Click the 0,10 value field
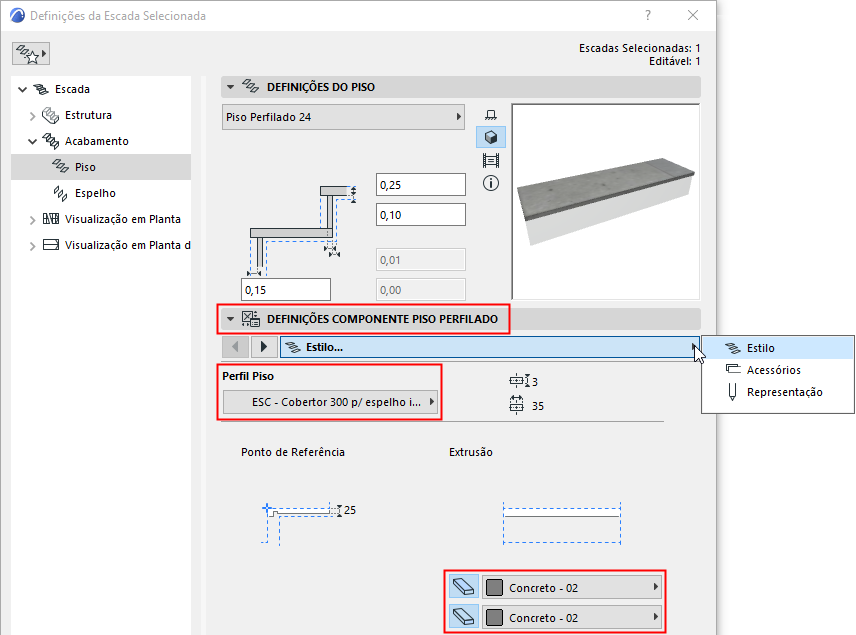The height and width of the screenshot is (635, 856). pos(420,215)
